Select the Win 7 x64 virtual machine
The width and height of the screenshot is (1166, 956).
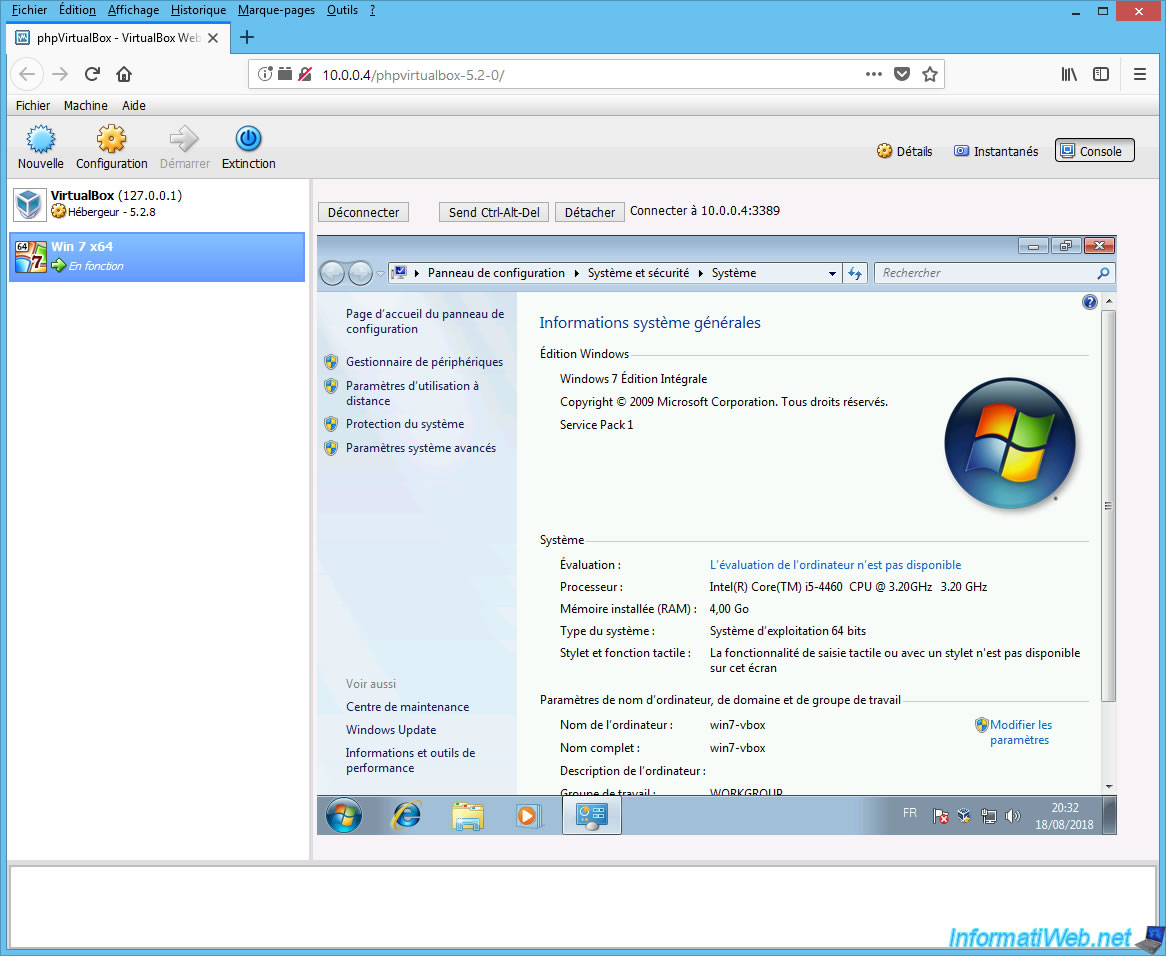tap(157, 256)
